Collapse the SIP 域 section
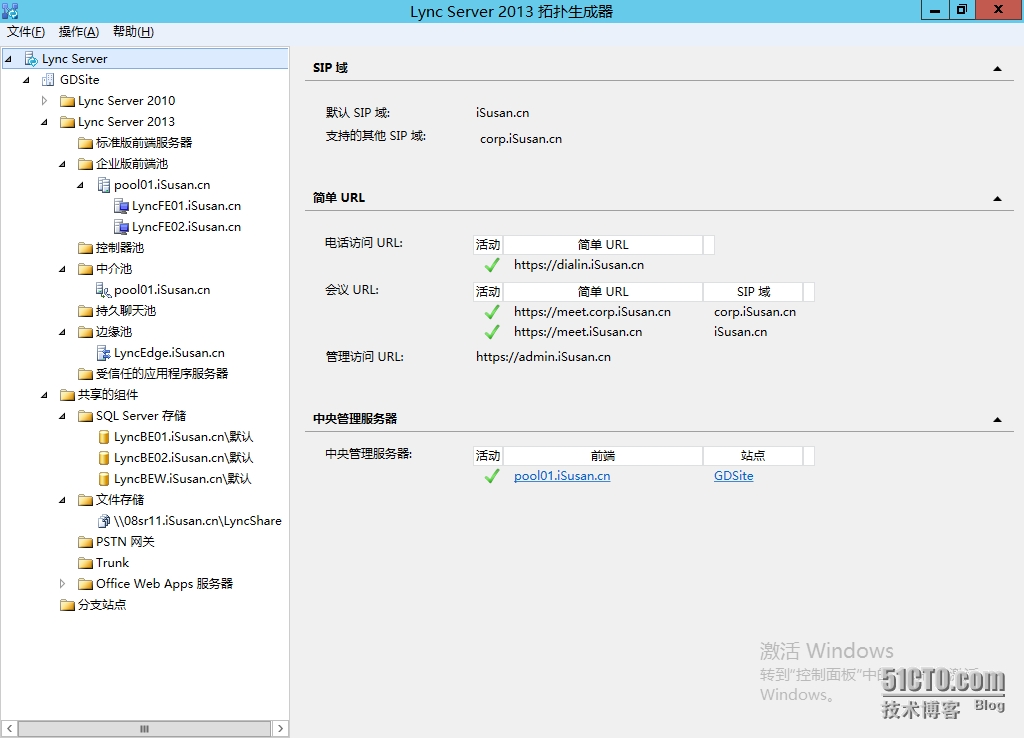1024x738 pixels. tap(997, 69)
